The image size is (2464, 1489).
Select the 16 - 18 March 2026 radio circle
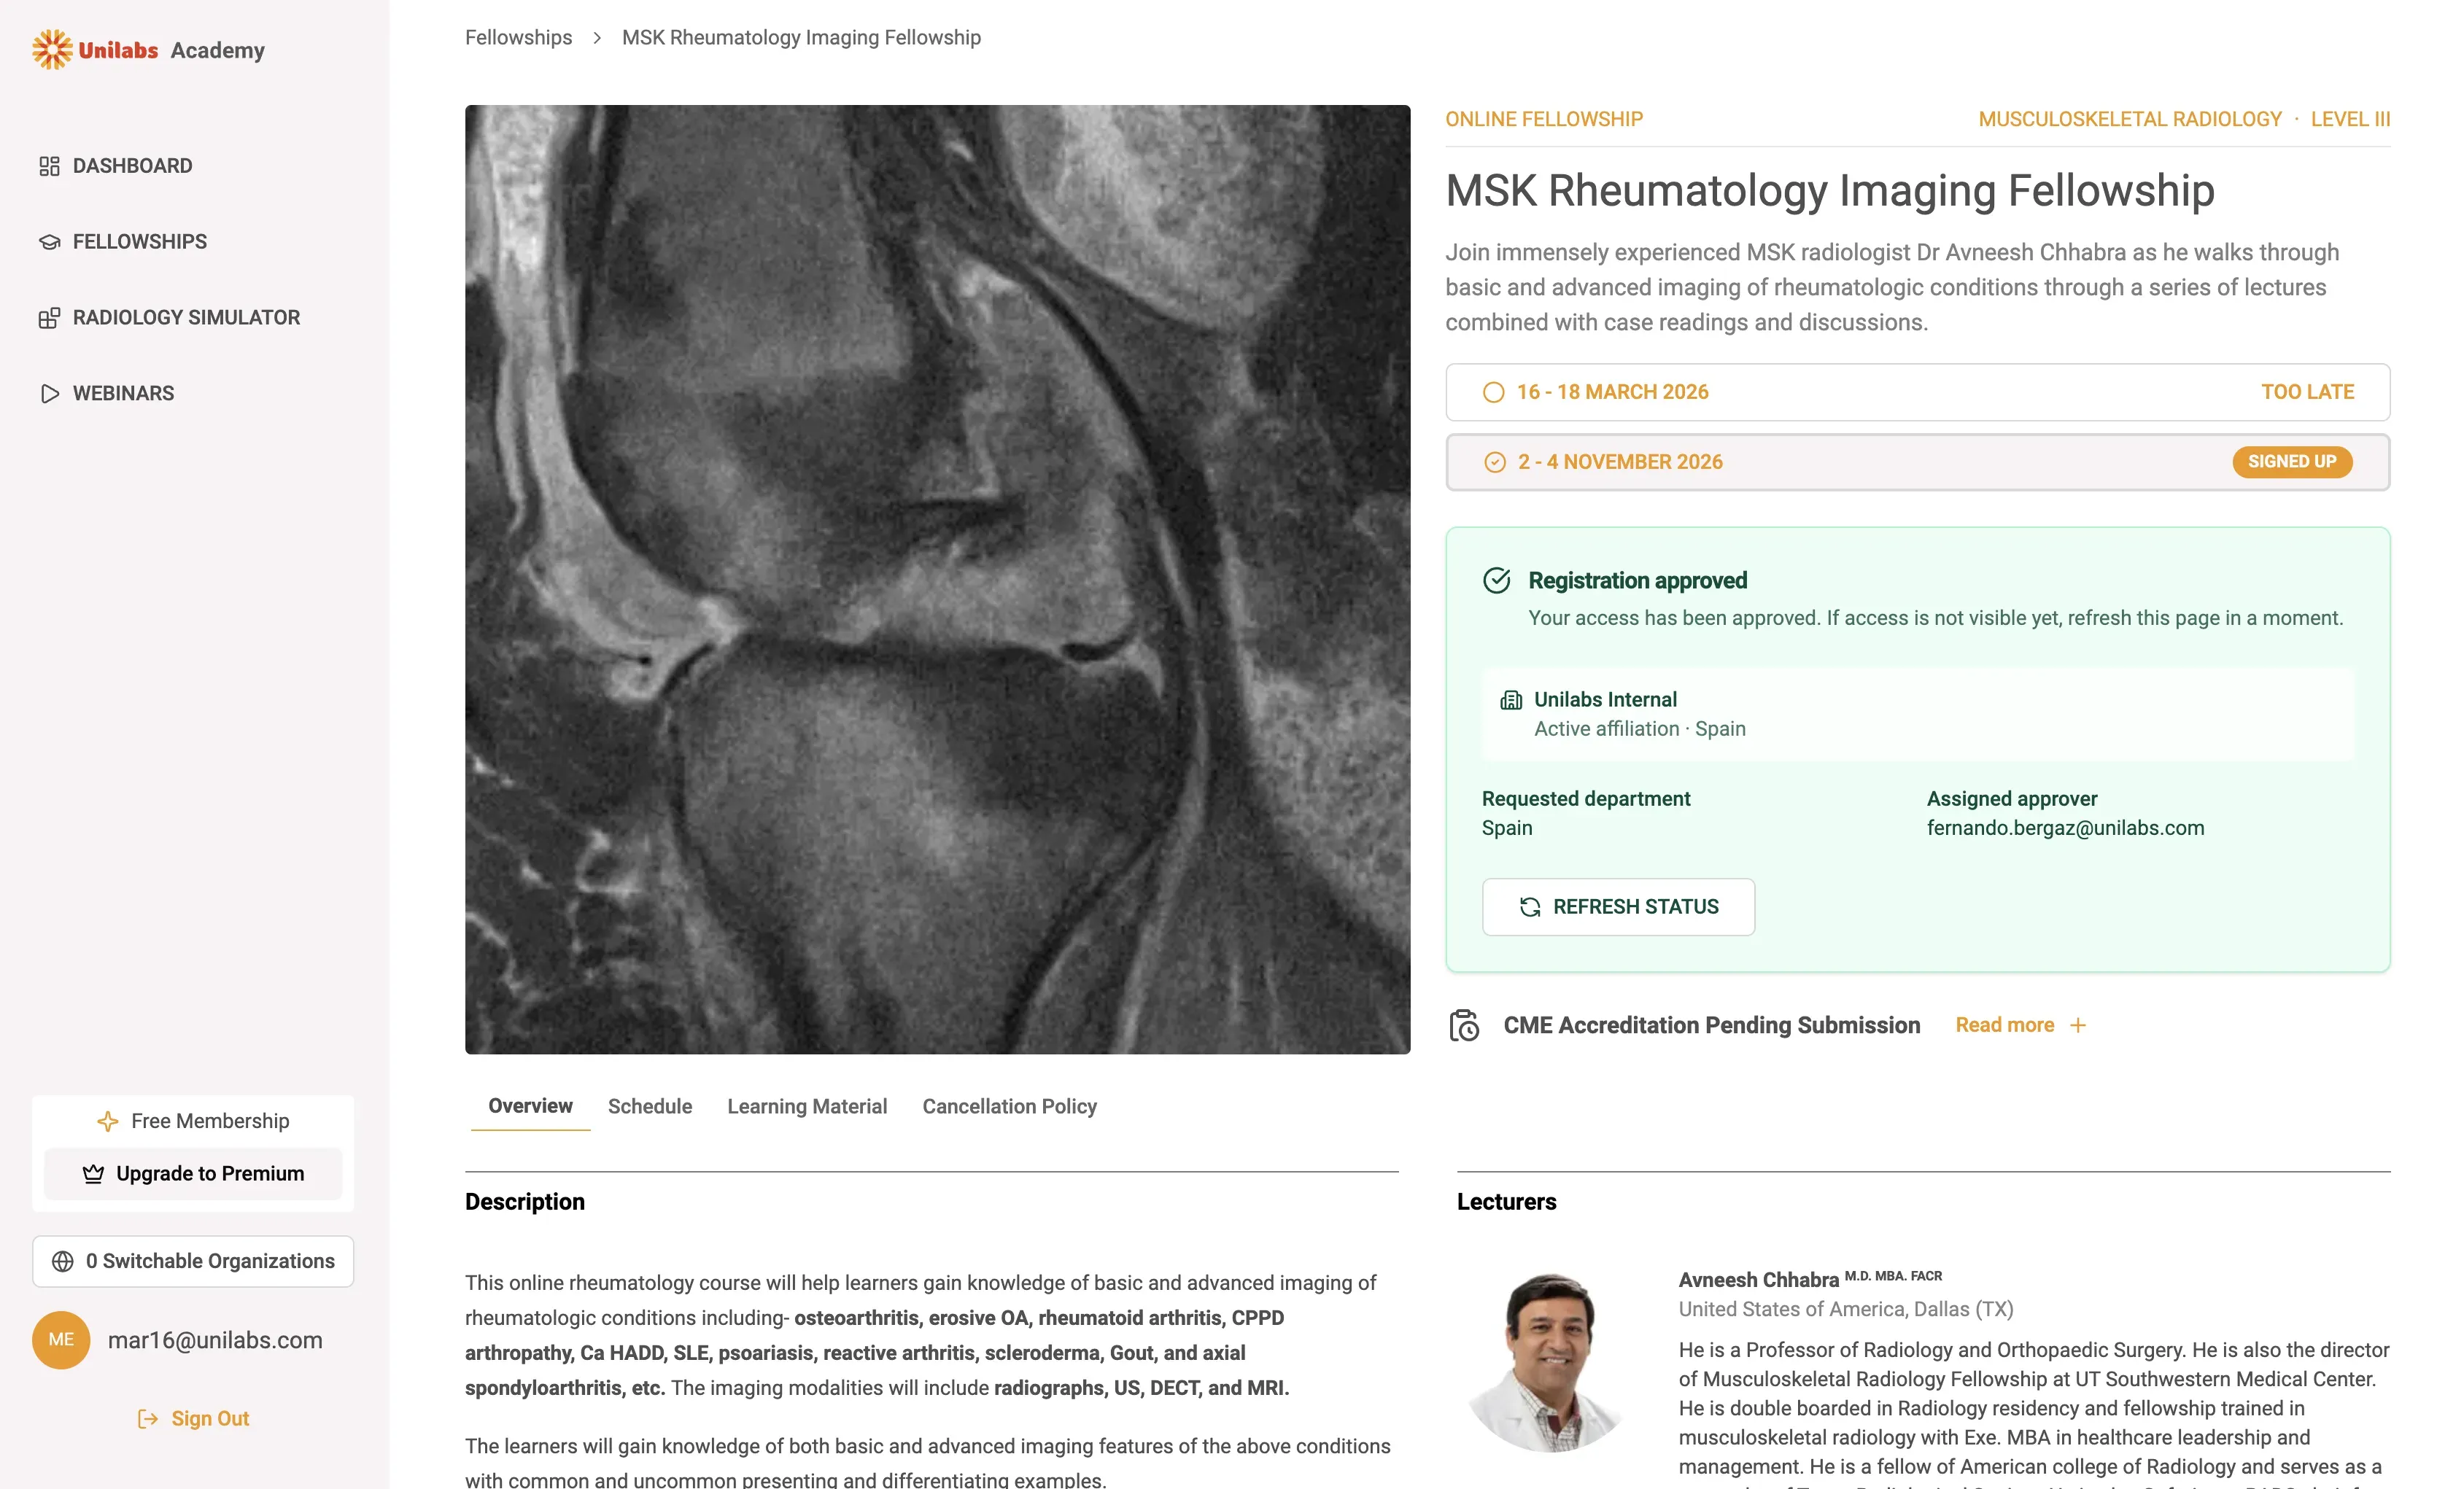pyautogui.click(x=1493, y=392)
